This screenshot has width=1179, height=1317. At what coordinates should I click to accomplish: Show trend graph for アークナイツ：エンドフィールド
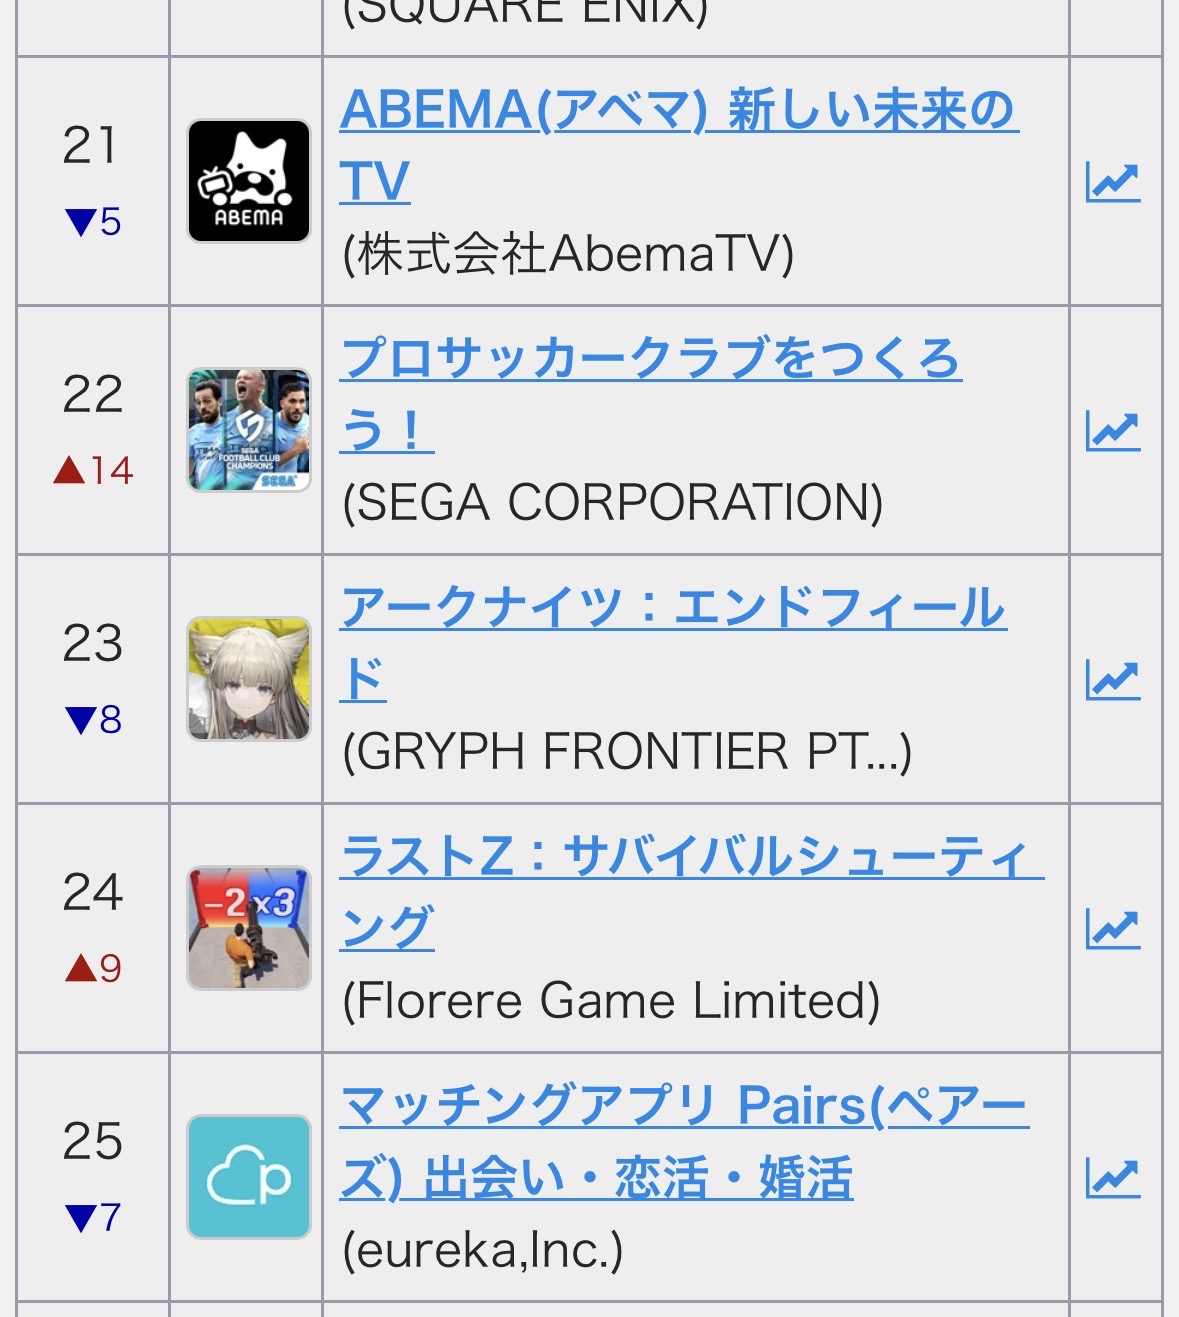click(x=1112, y=680)
